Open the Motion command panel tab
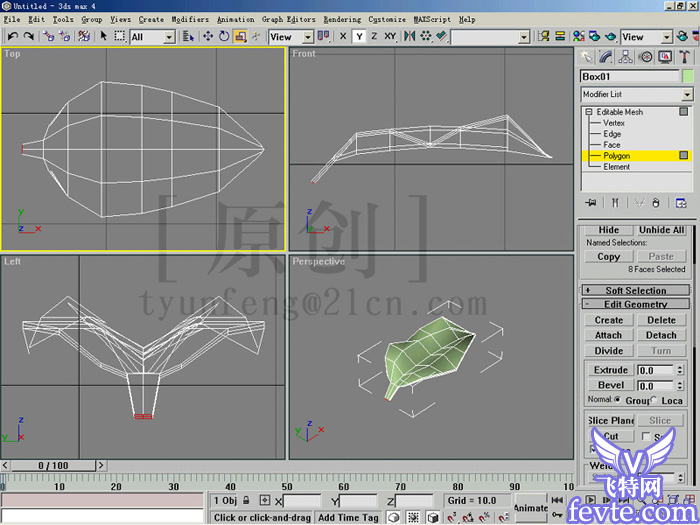 [x=646, y=57]
